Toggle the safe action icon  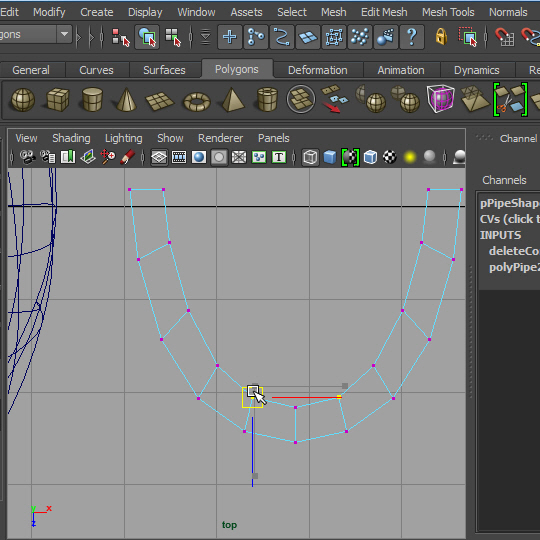click(x=259, y=157)
